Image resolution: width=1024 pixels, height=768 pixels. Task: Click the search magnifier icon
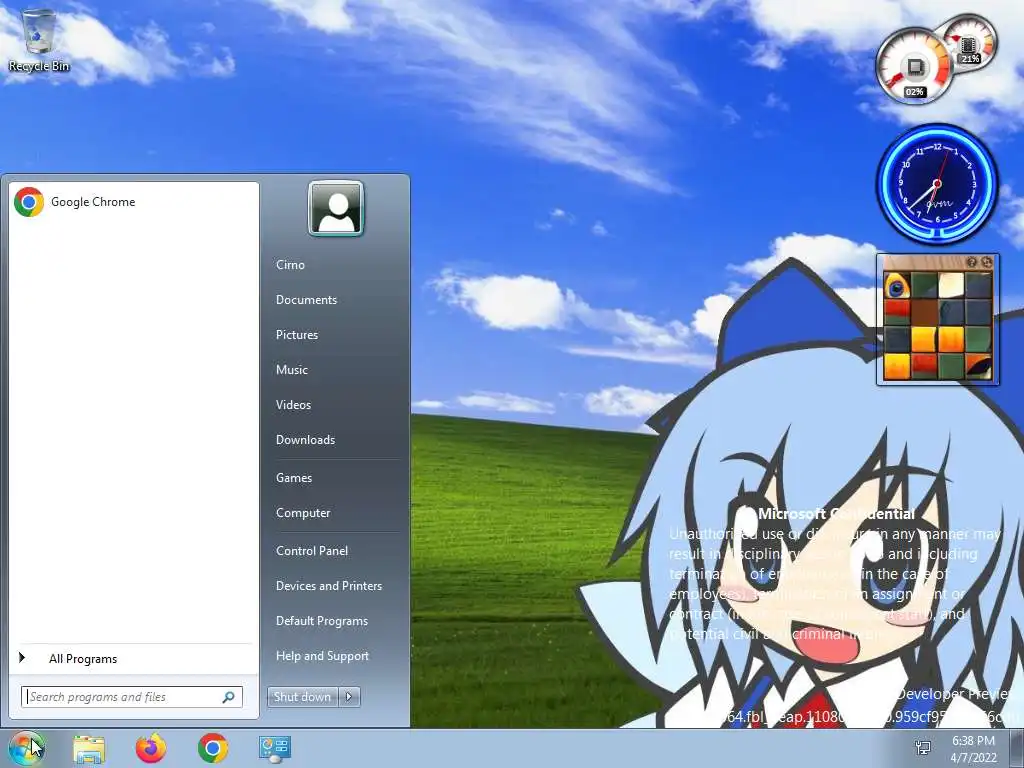pos(229,697)
